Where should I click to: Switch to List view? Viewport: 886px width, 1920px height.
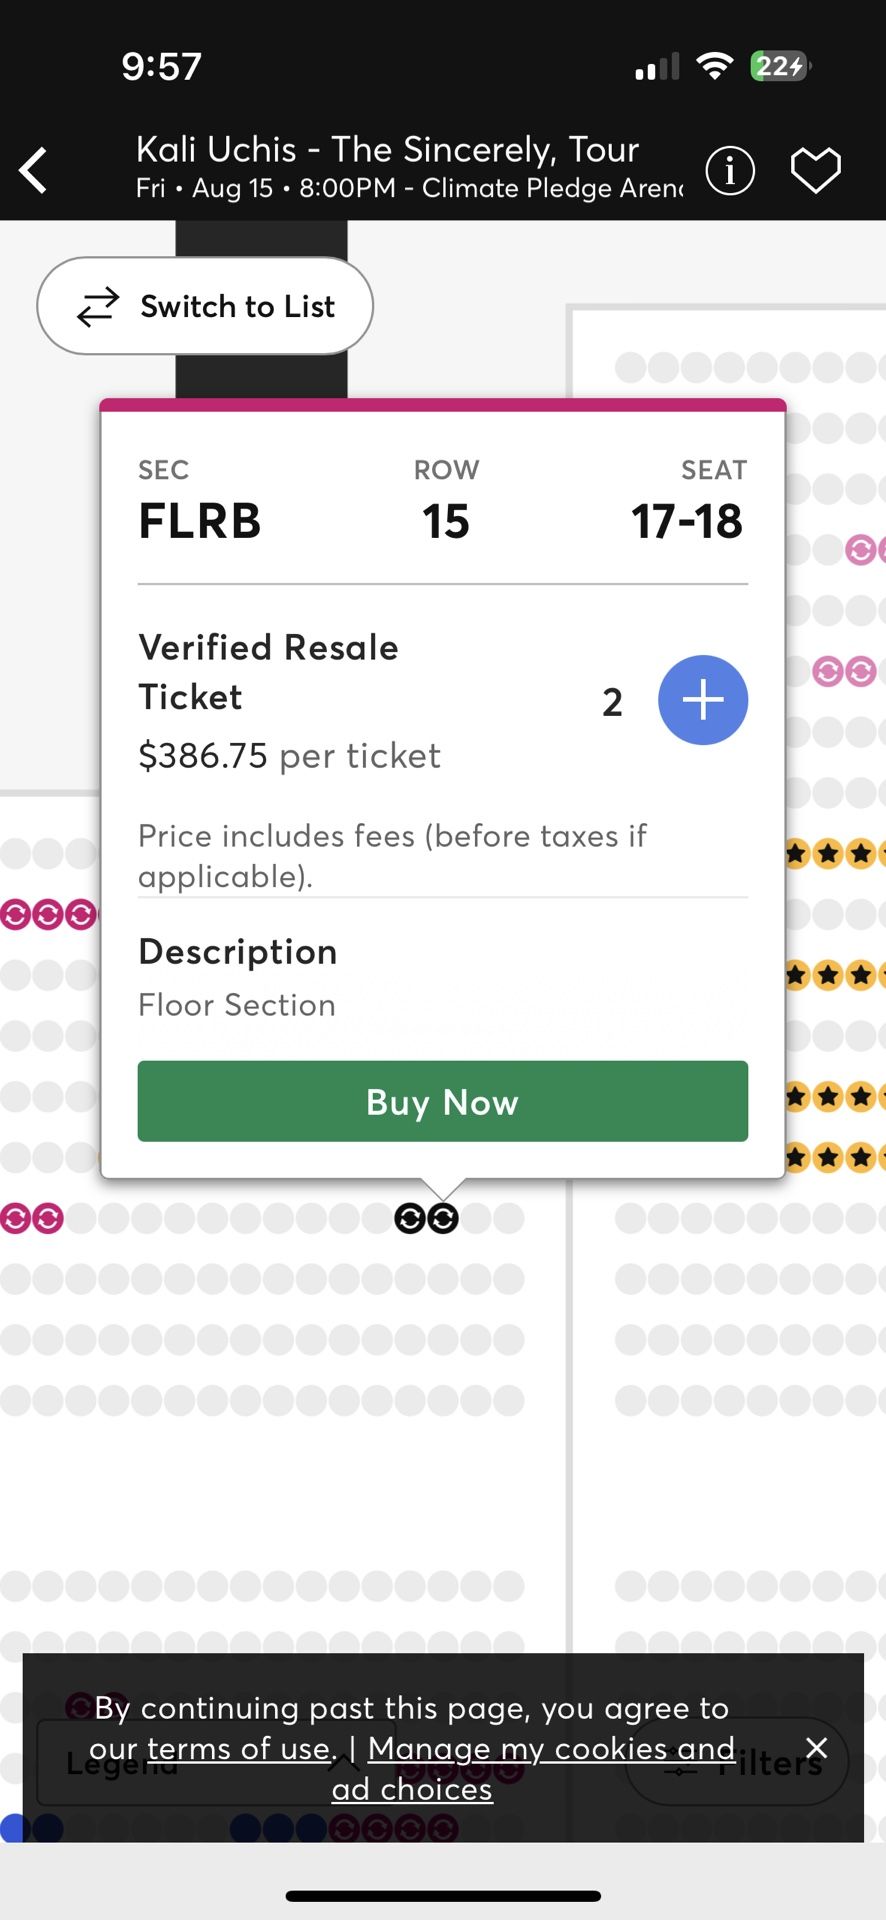pyautogui.click(x=205, y=306)
